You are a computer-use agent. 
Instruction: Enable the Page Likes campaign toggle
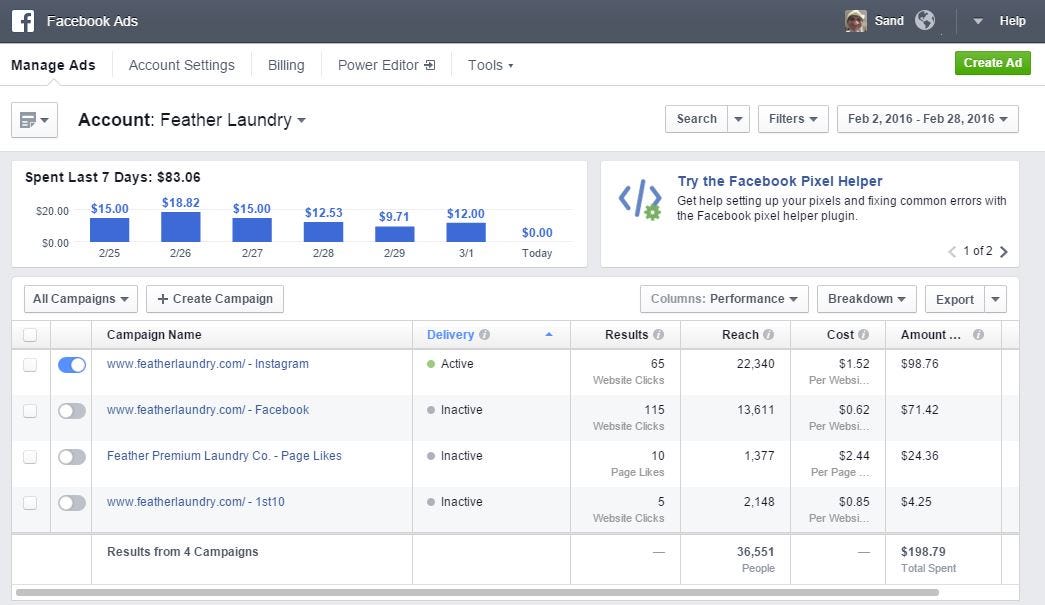[72, 457]
